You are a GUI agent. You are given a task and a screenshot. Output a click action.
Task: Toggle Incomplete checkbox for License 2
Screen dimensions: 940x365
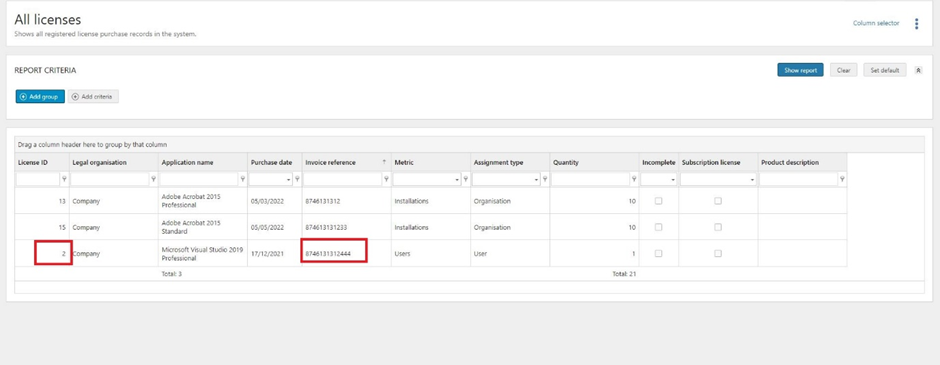coord(658,254)
